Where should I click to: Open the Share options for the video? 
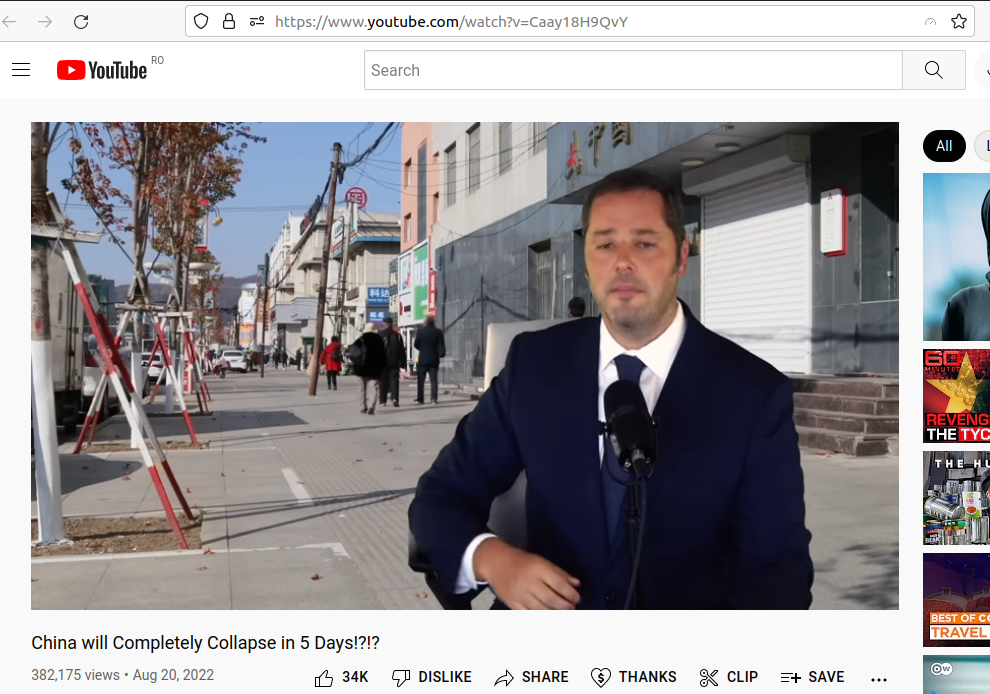531,677
